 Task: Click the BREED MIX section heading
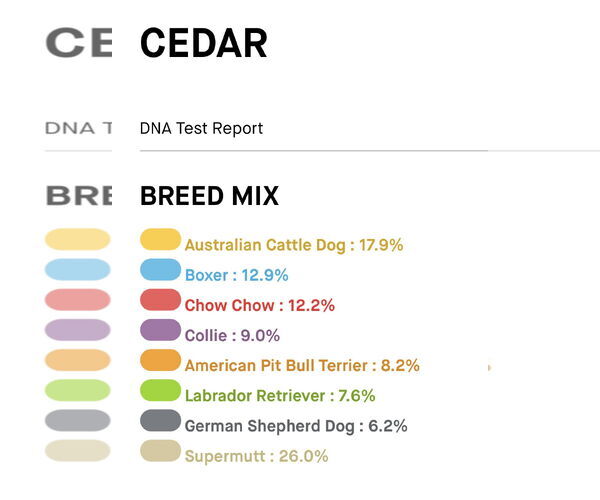click(x=209, y=196)
